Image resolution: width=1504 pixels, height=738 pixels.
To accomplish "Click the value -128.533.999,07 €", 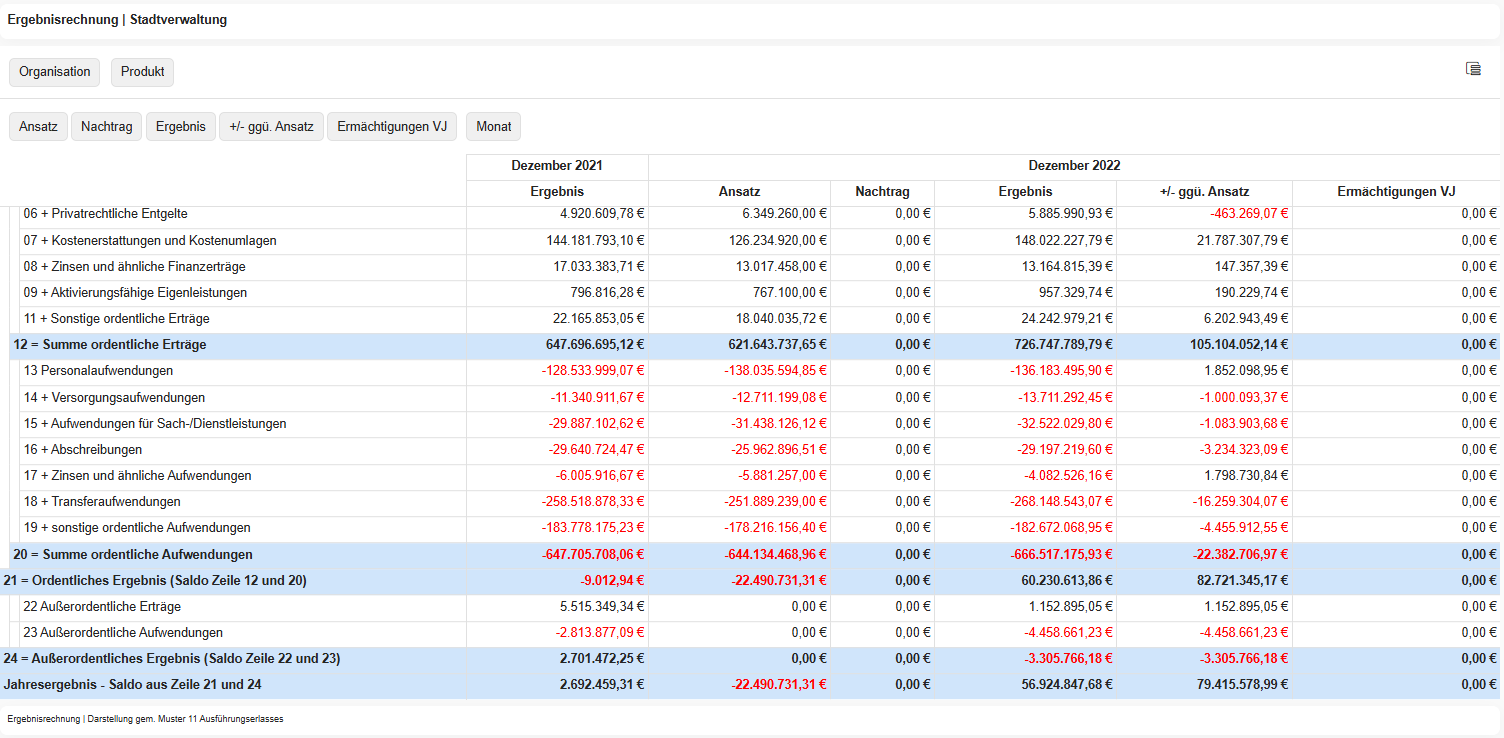I will click(x=592, y=371).
